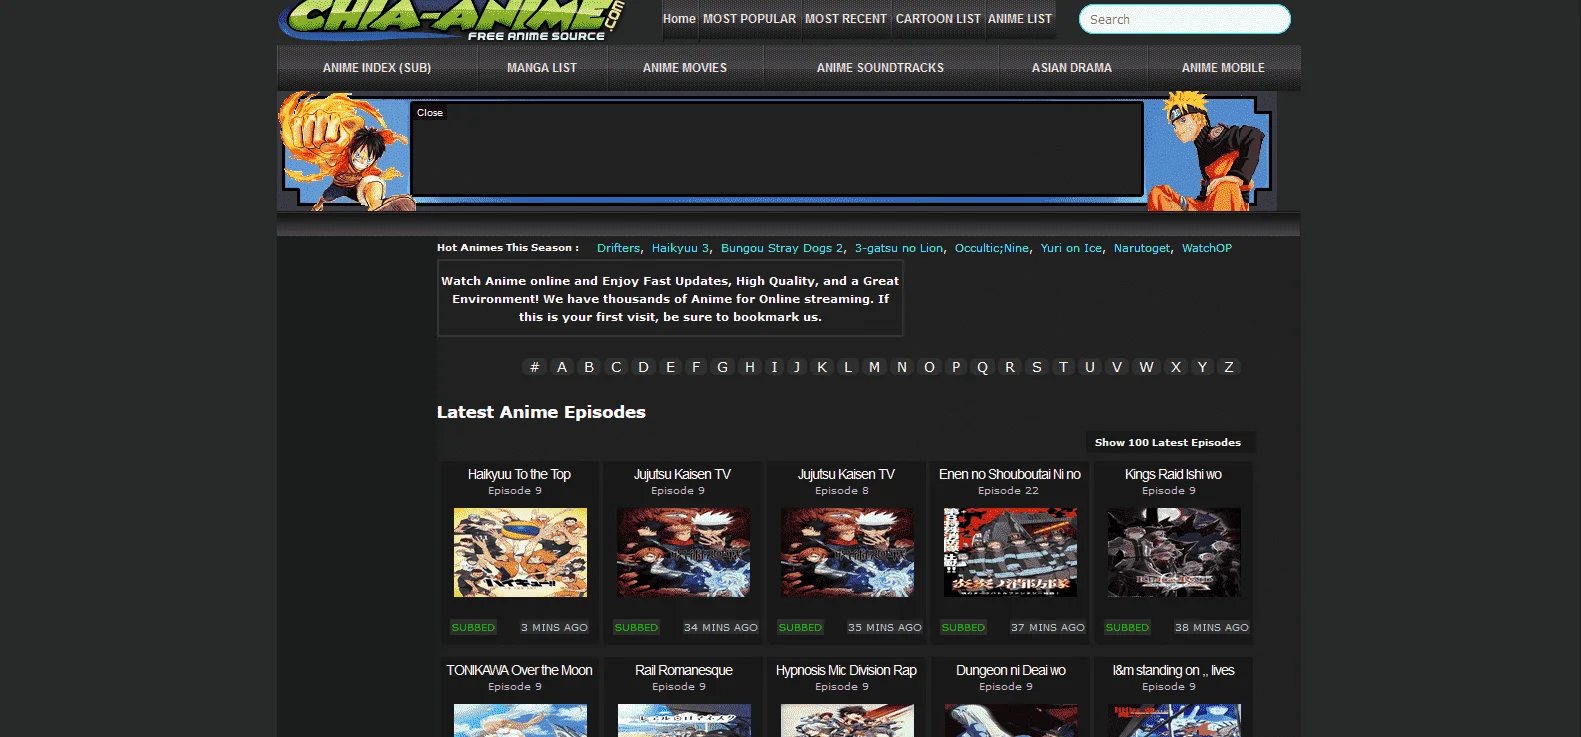Click Haikyuu To the Top thumbnail
This screenshot has height=737, width=1581.
pyautogui.click(x=520, y=552)
